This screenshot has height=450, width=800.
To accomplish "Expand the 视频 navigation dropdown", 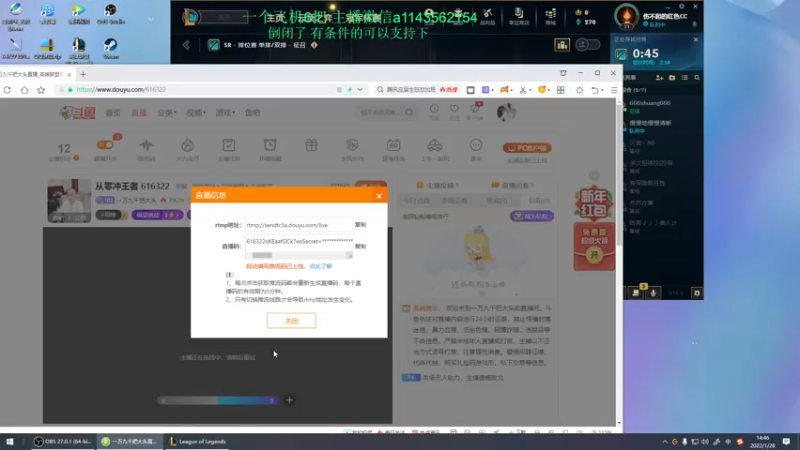I will pos(195,113).
